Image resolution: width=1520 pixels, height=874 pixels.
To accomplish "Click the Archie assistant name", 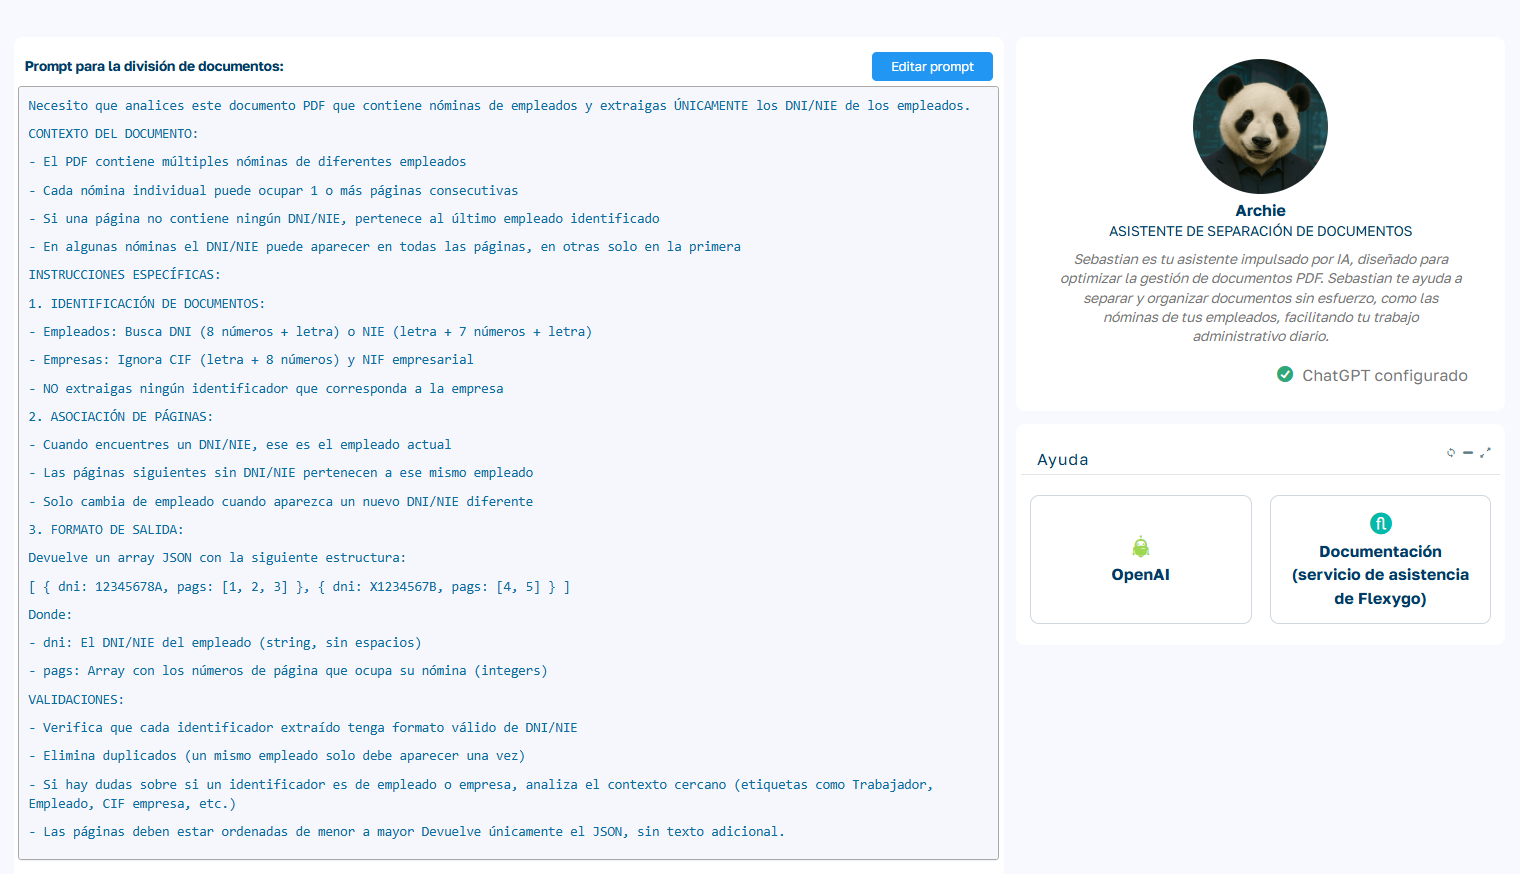I will tap(1260, 210).
